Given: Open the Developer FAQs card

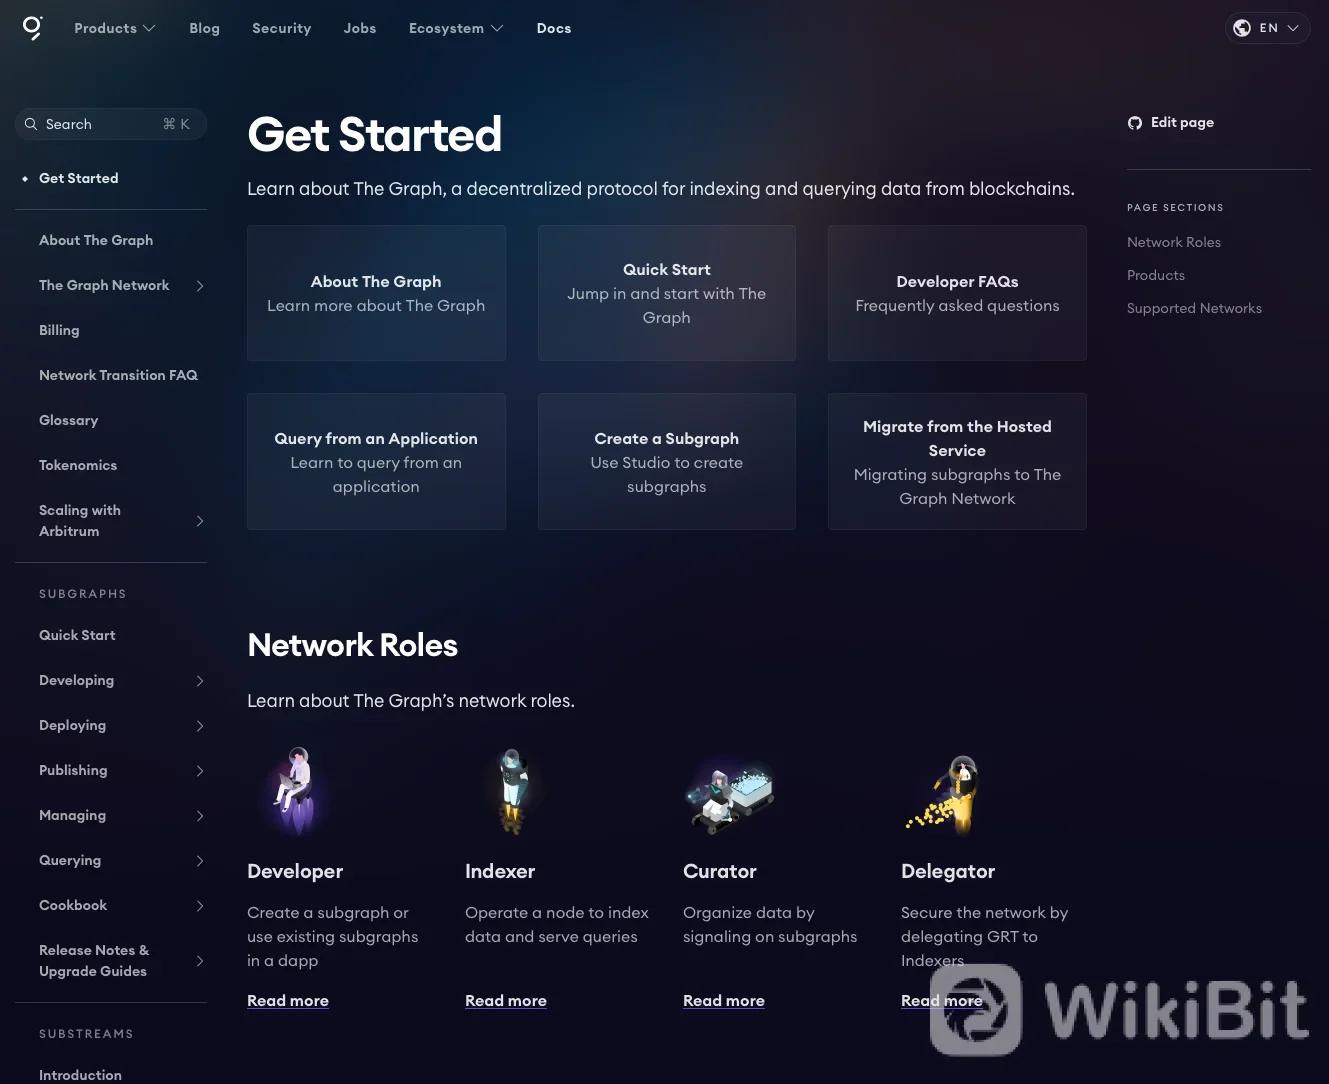Looking at the screenshot, I should tap(957, 293).
